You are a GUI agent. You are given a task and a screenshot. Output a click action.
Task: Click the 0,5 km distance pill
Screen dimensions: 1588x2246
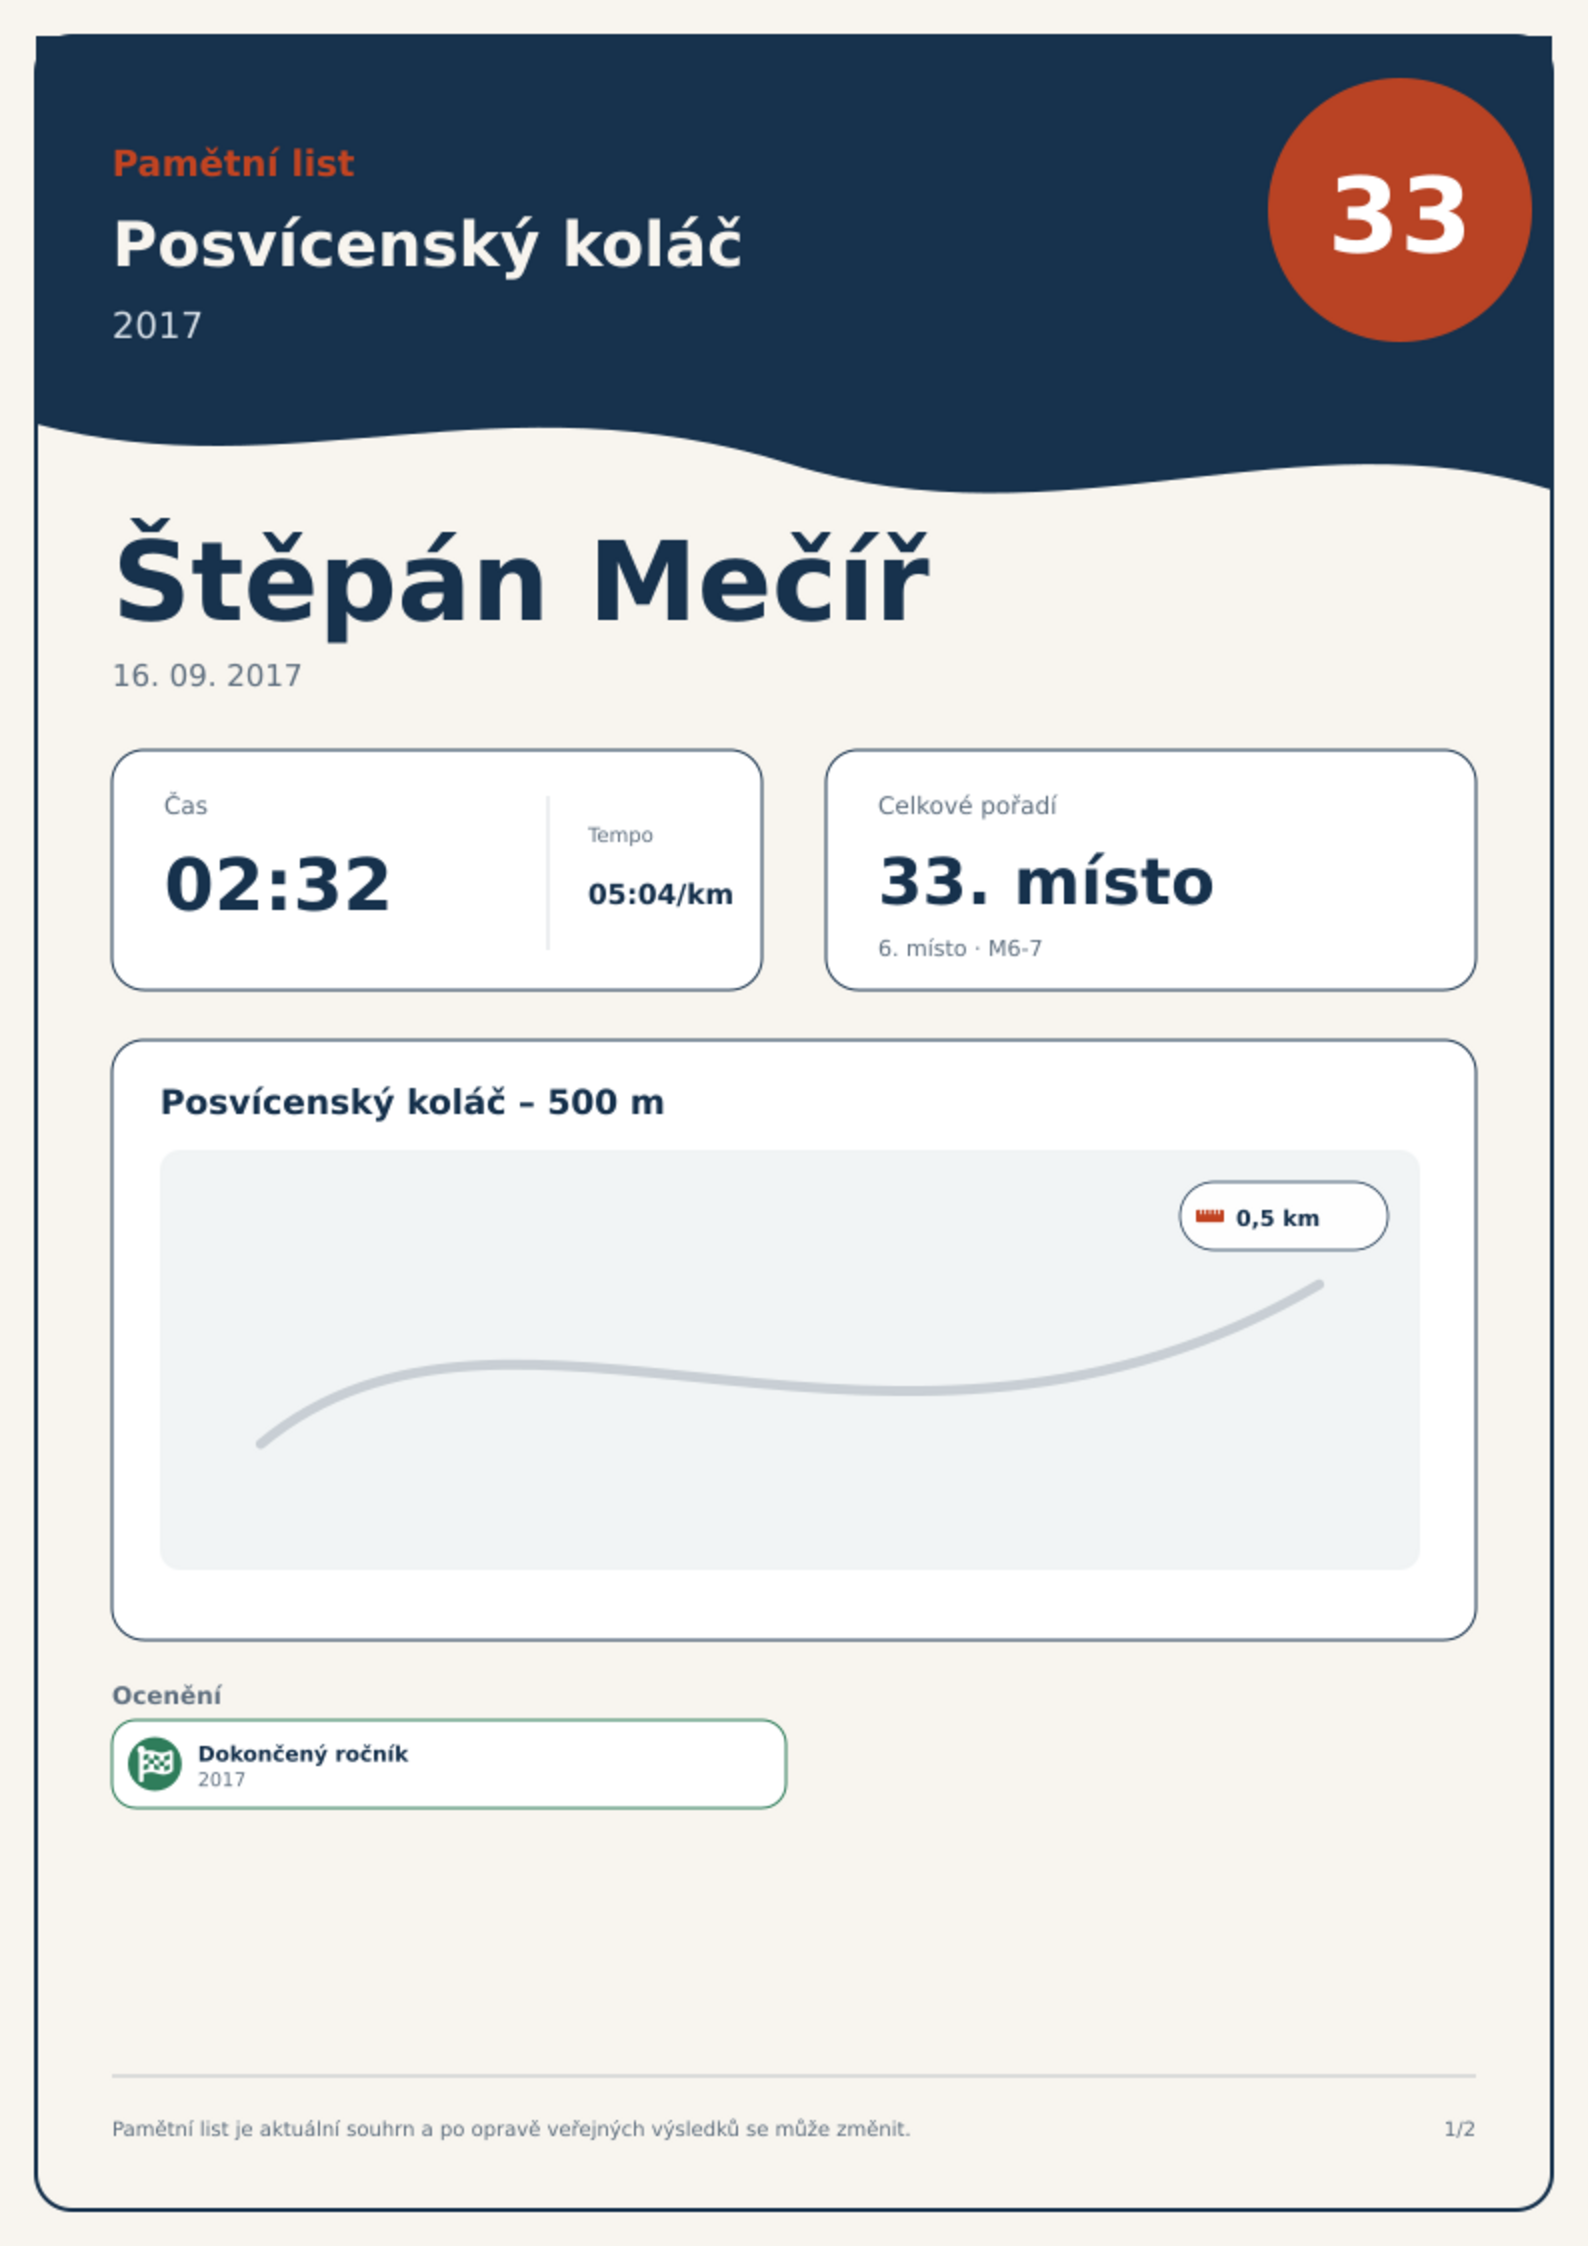tap(1283, 1216)
